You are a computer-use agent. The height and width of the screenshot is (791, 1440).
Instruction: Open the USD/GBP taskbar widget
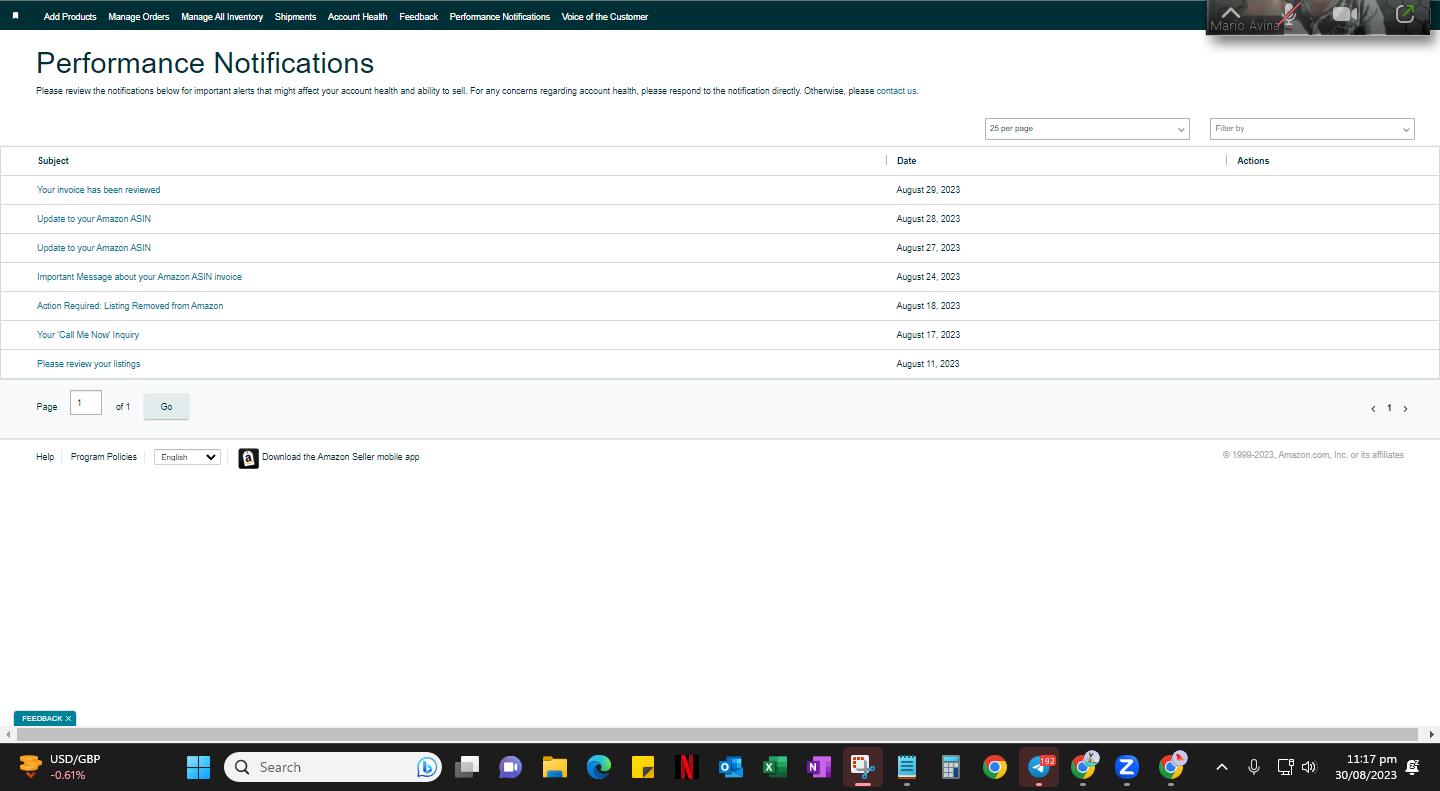pos(60,767)
